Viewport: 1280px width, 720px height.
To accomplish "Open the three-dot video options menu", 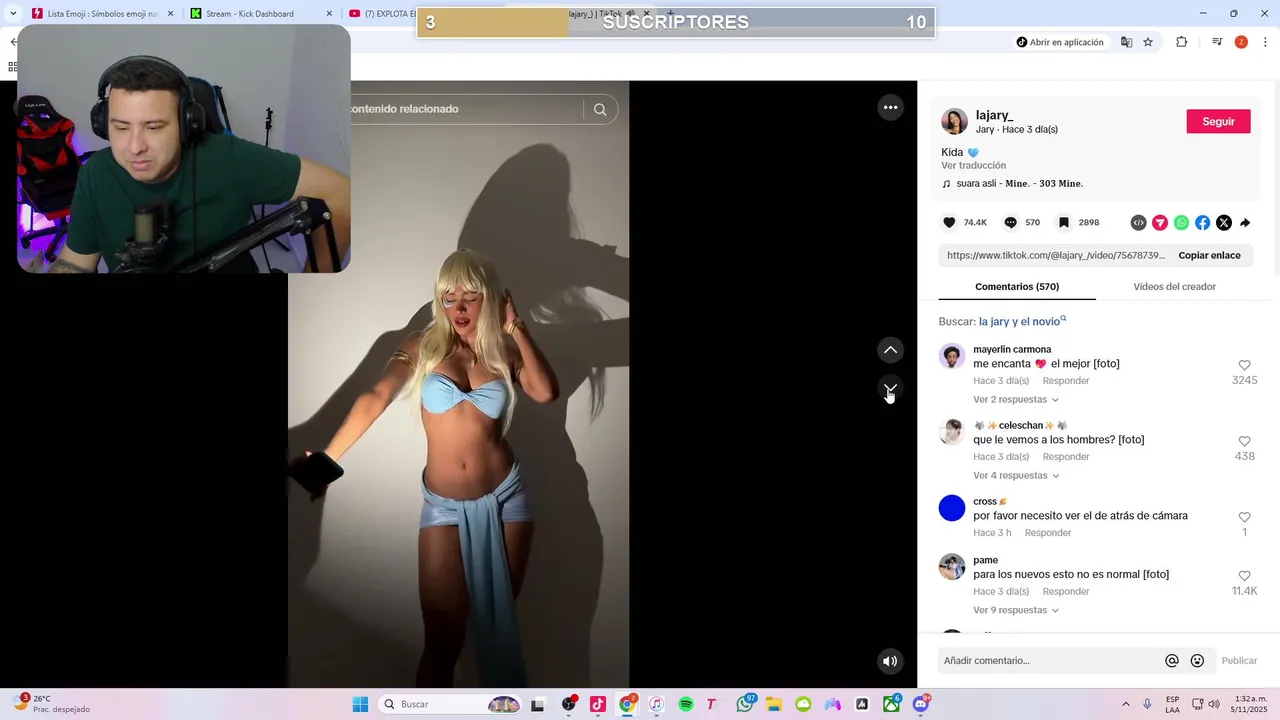I will (x=890, y=107).
